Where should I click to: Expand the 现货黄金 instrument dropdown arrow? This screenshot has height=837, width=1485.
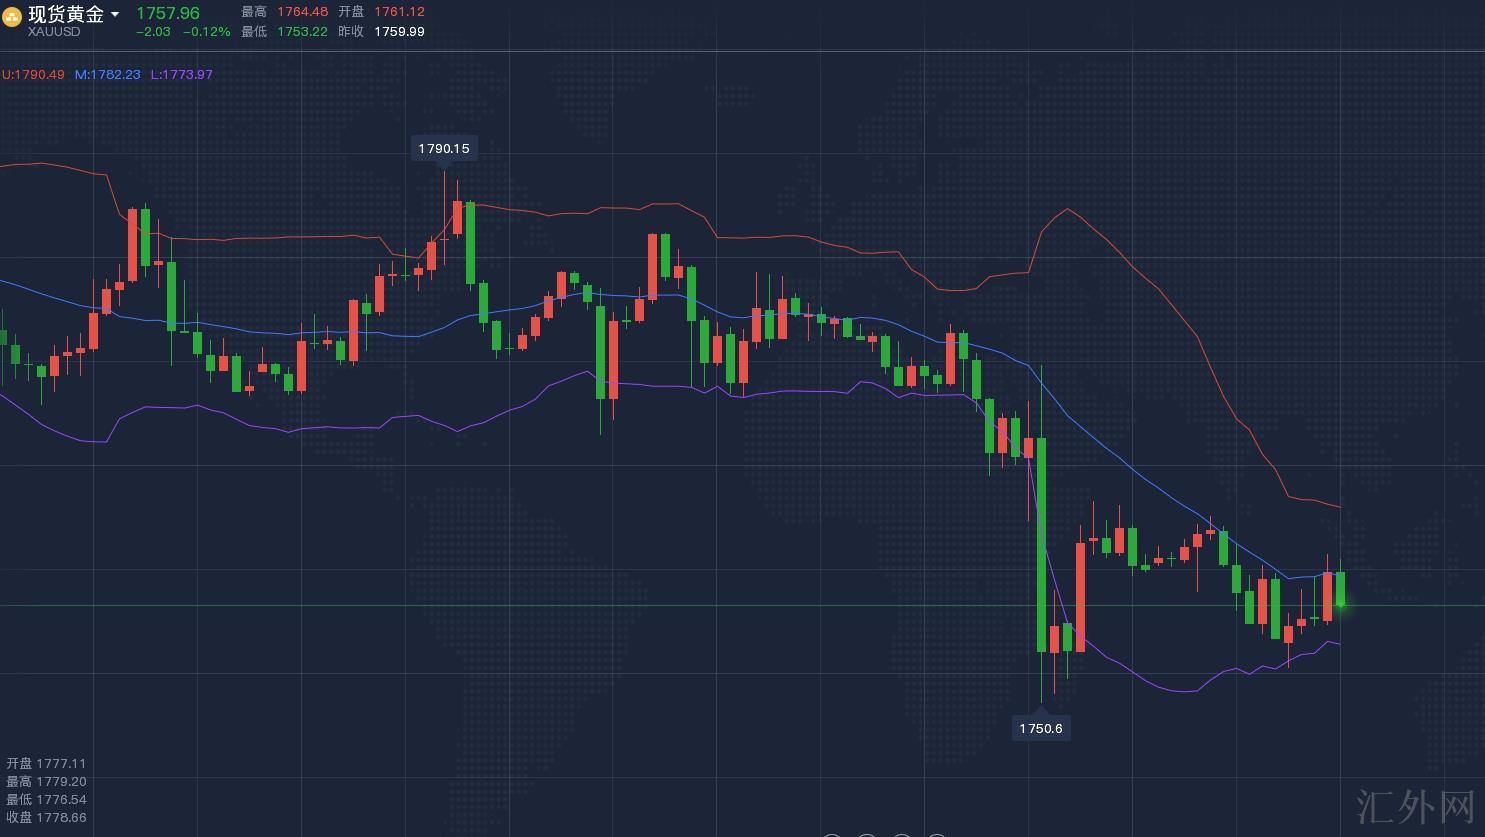pos(115,15)
